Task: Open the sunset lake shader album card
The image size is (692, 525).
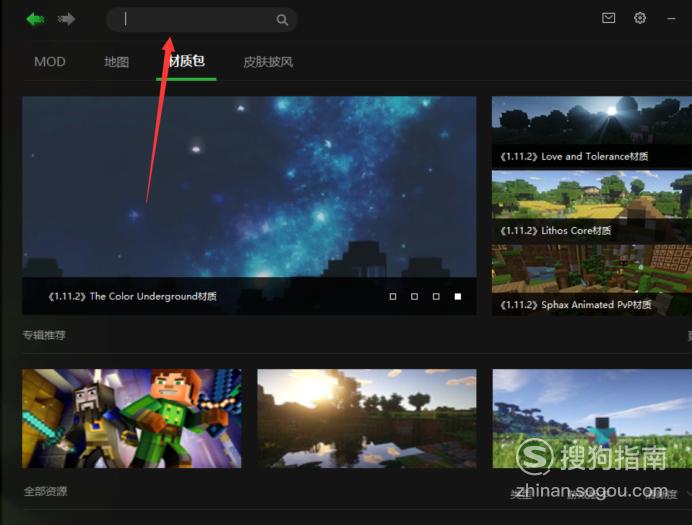Action: (367, 419)
